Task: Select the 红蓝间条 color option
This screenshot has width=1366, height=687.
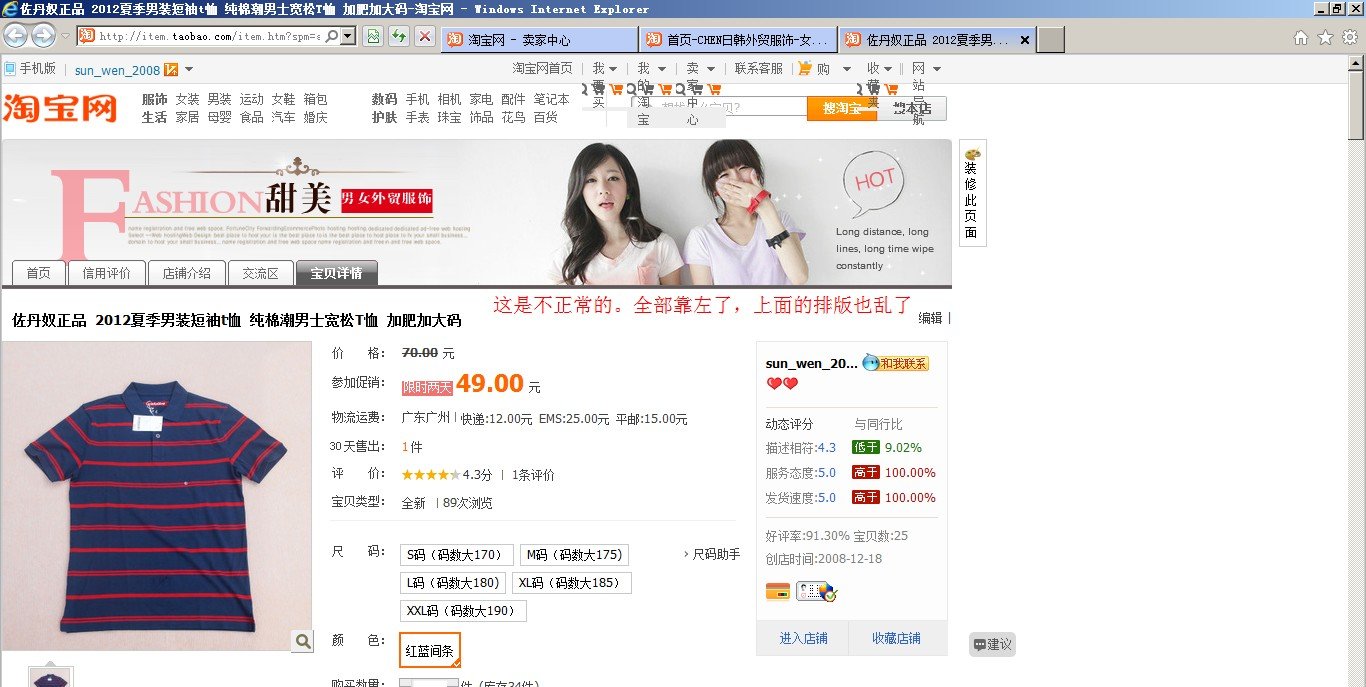Action: point(429,651)
